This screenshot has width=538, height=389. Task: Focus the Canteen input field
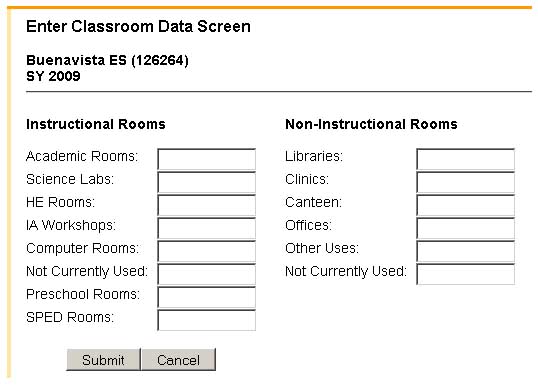coord(466,205)
